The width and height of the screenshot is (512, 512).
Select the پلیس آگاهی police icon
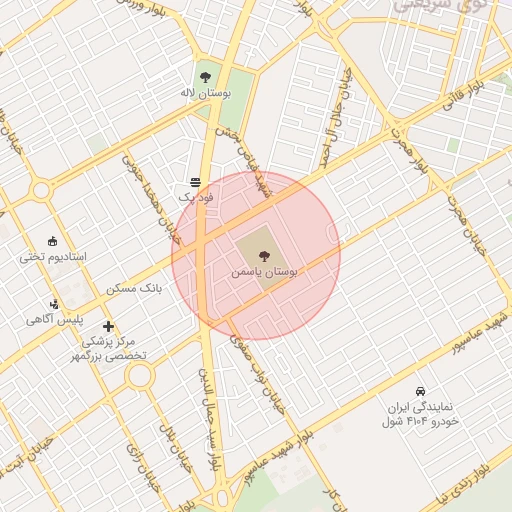coord(54,304)
